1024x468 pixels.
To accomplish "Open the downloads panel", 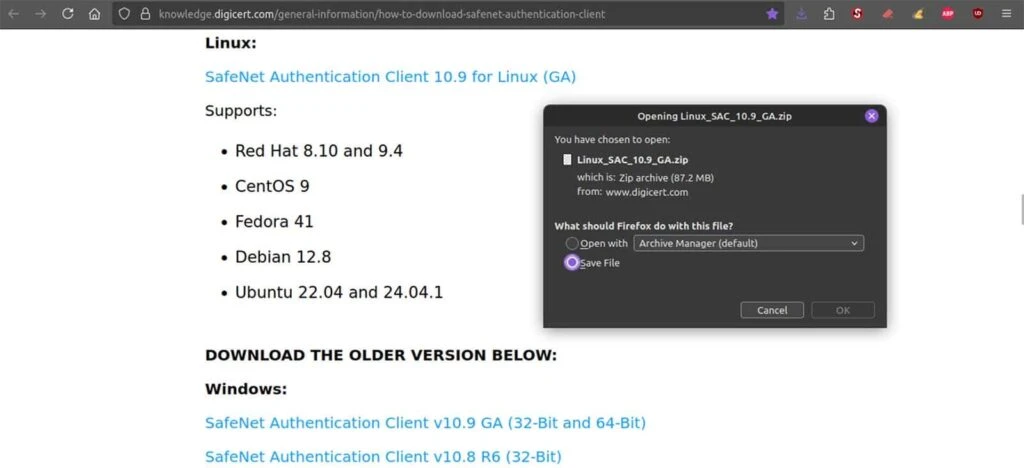I will point(802,14).
